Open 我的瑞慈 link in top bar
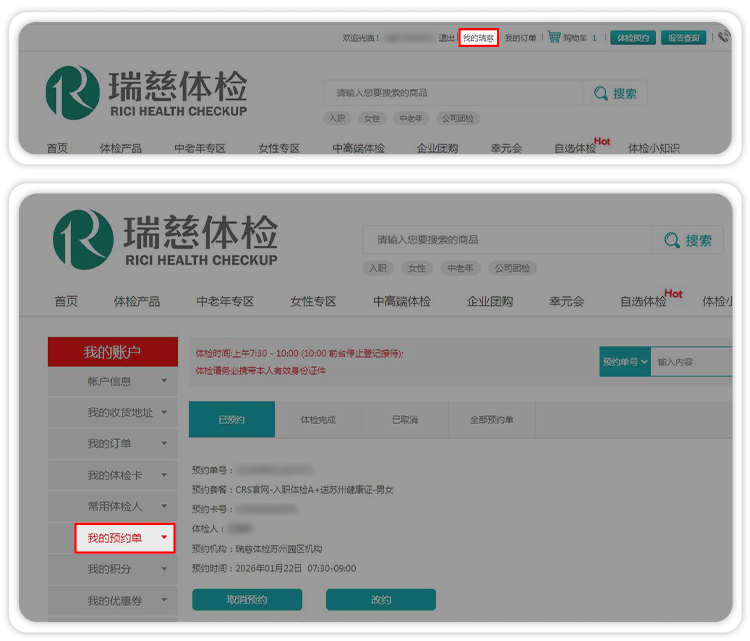The image size is (750, 641). click(x=478, y=38)
